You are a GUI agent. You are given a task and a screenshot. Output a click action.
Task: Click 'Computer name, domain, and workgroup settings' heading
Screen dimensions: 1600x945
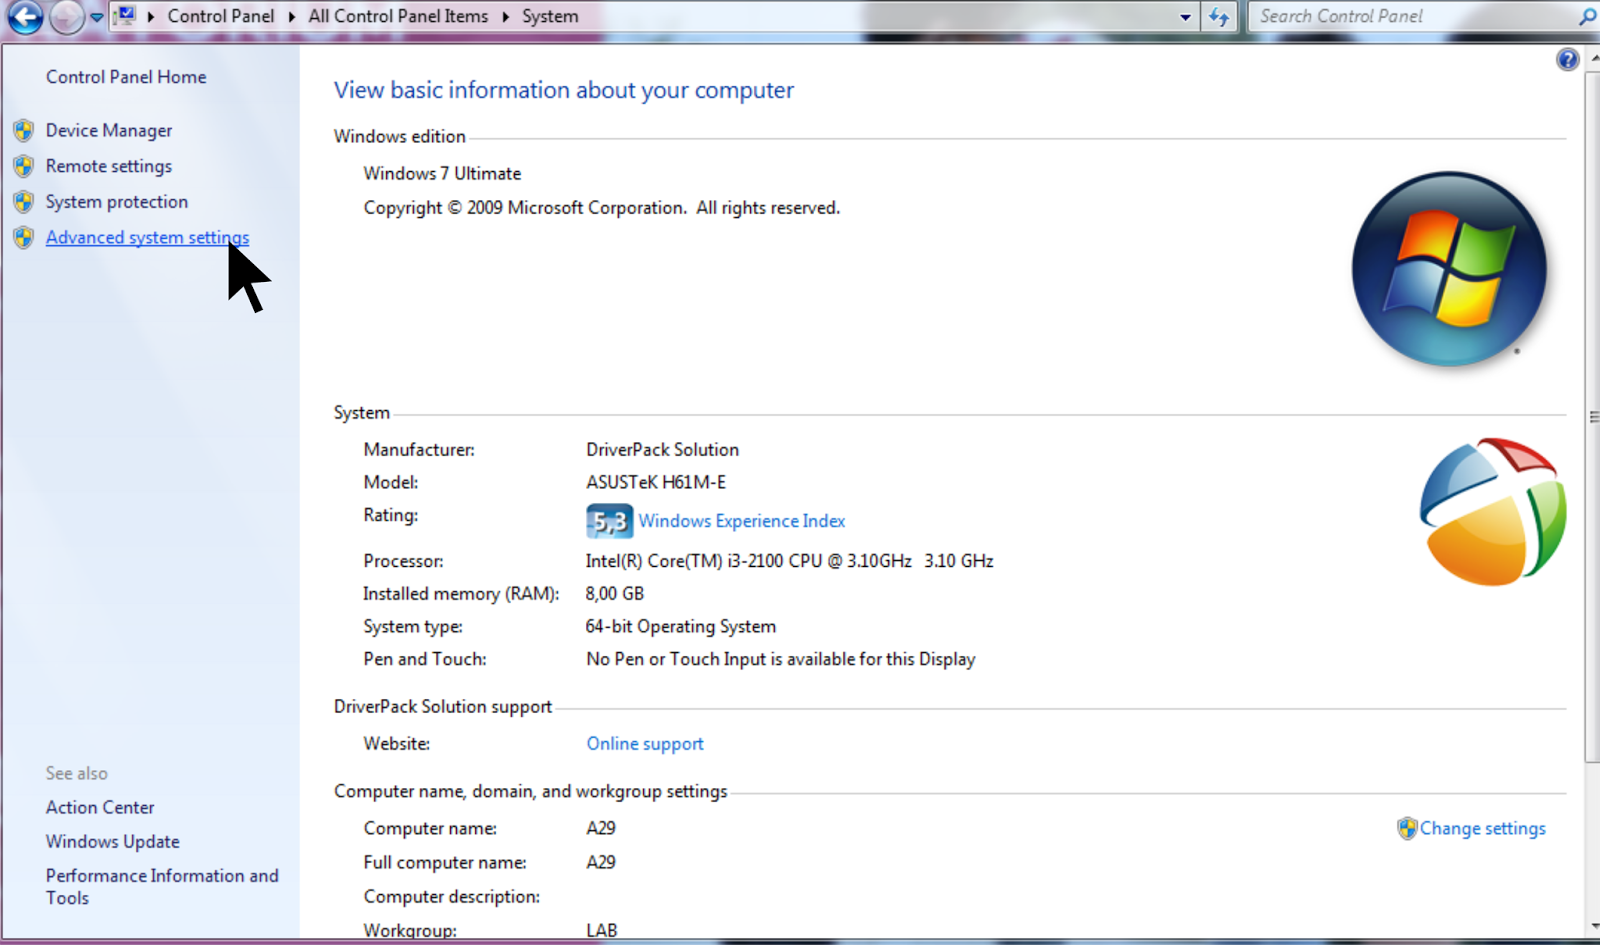(x=531, y=792)
